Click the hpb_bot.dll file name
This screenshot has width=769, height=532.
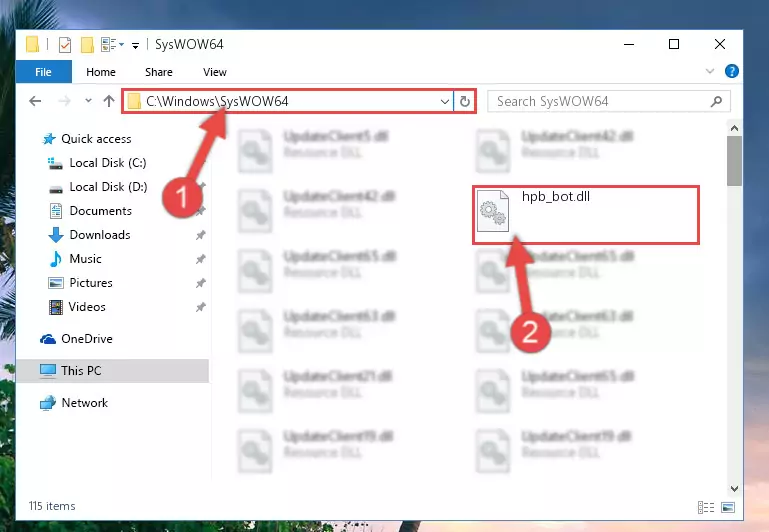556,197
